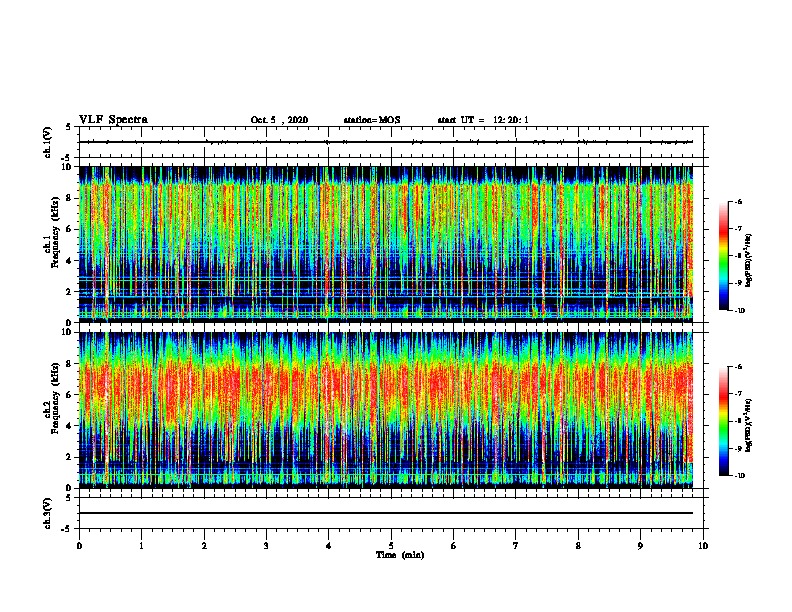The width and height of the screenshot is (792, 612).
Task: Click the ch.1 PSD color bar
Action: point(724,256)
